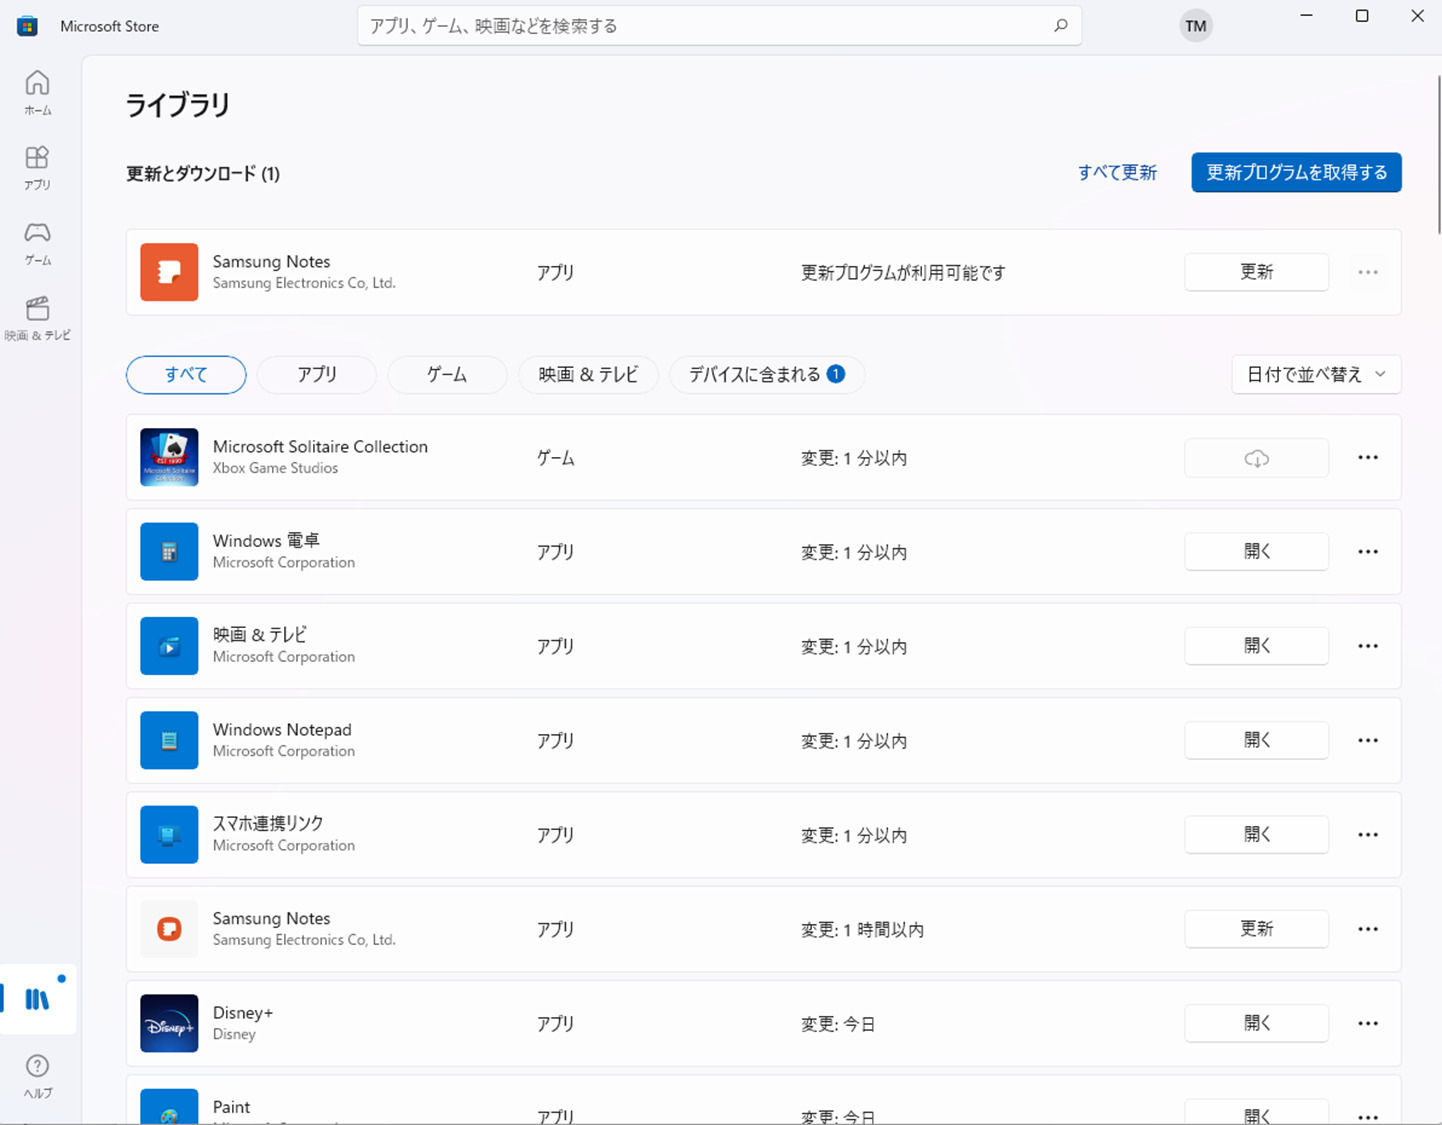This screenshot has height=1125, width=1442.
Task: Open more options for pending Samsung Notes update
Action: point(1368,272)
